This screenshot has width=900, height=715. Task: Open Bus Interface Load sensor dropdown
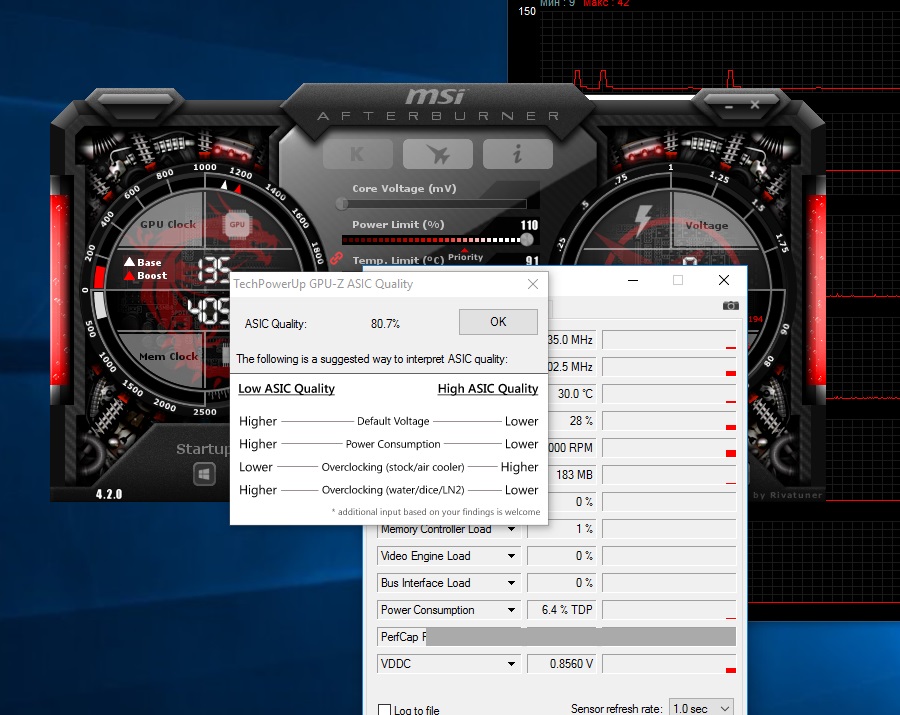(511, 583)
